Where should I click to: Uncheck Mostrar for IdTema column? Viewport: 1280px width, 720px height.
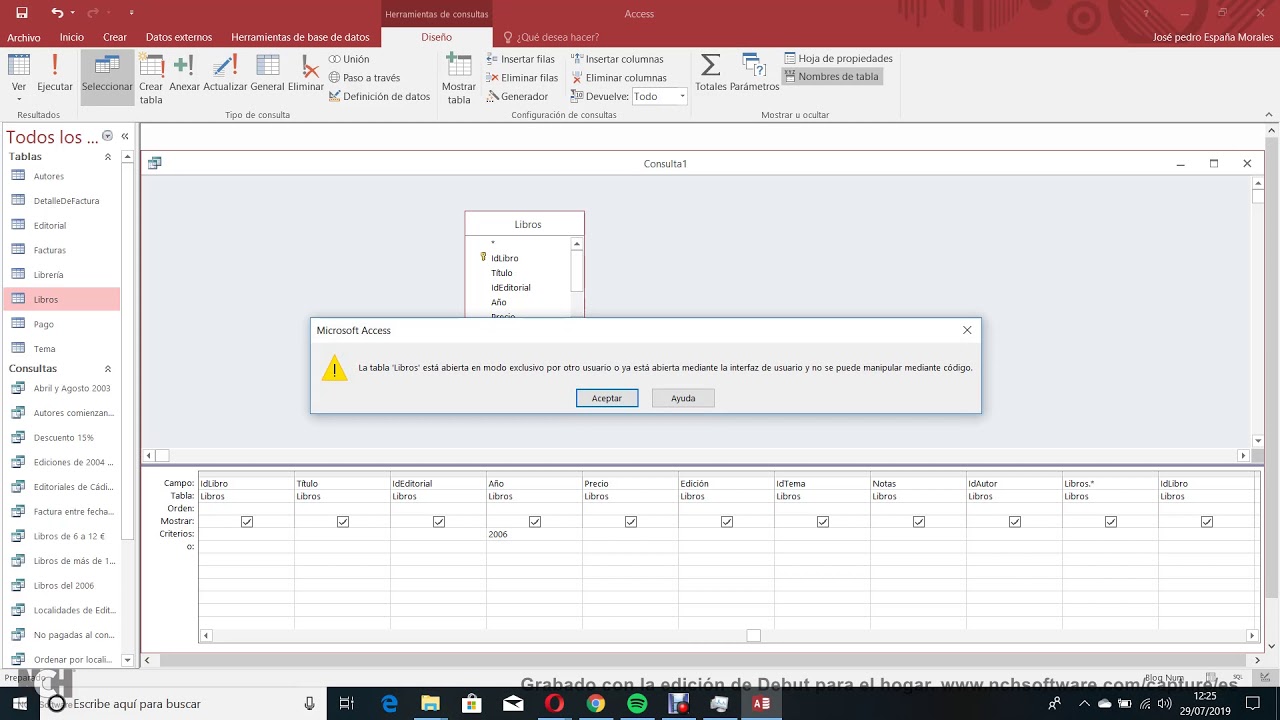(x=823, y=522)
